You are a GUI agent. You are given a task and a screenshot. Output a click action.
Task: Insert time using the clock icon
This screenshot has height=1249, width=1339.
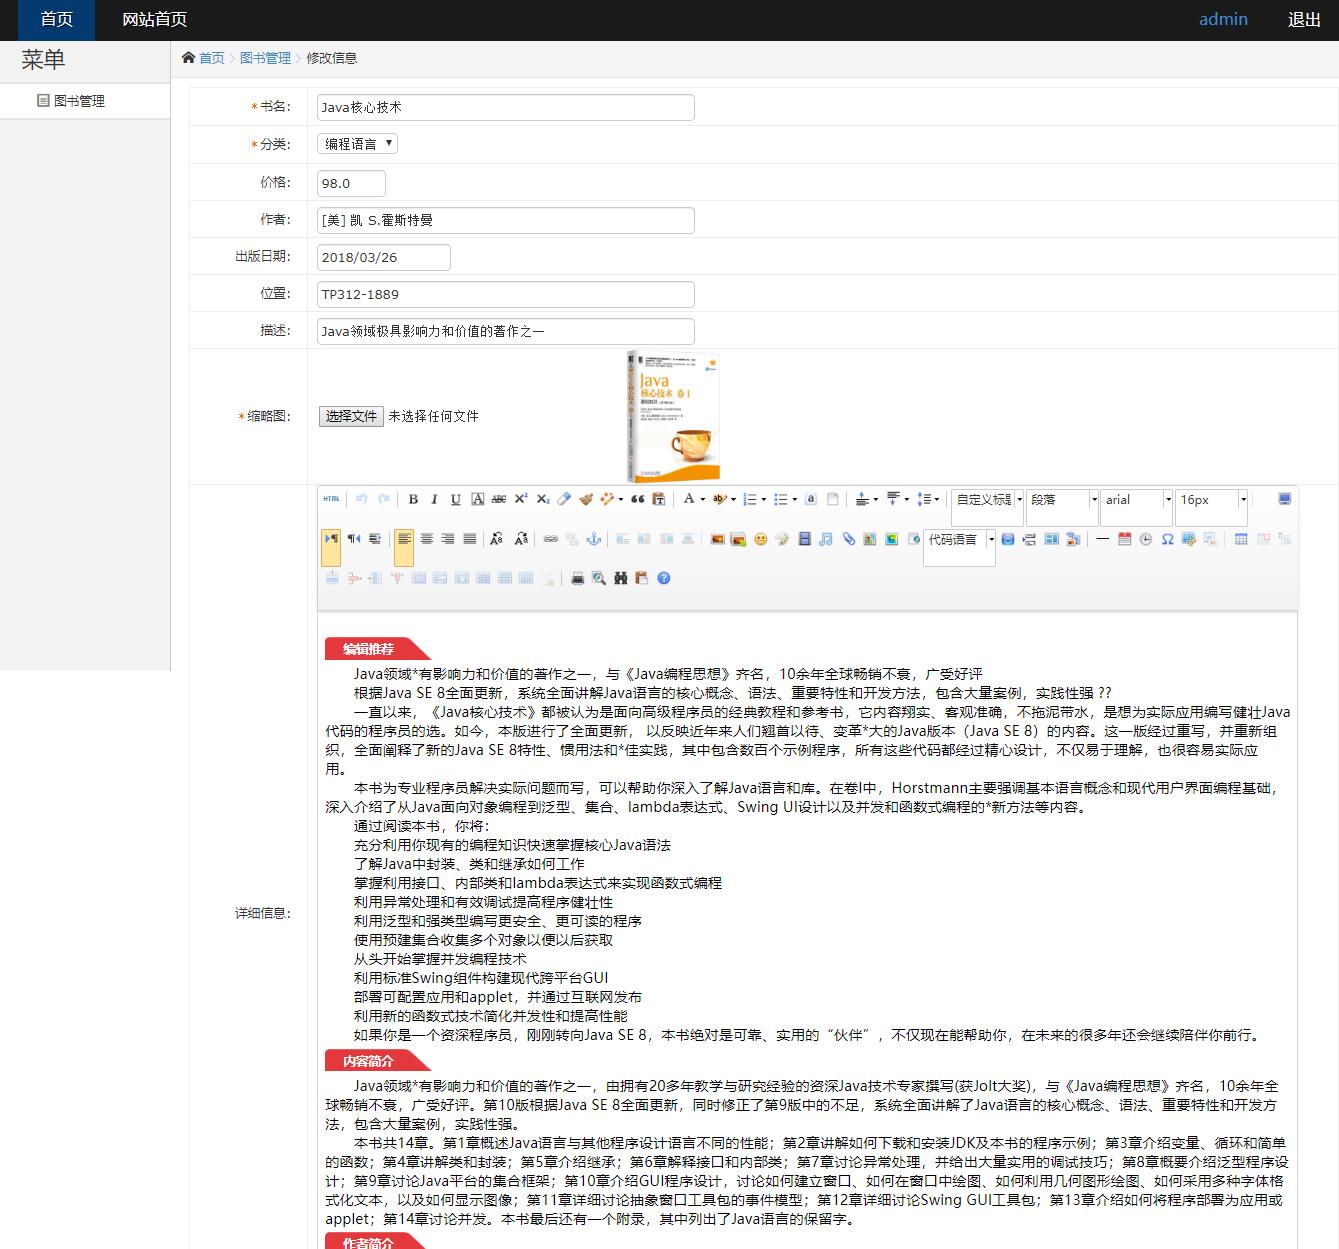point(1146,539)
